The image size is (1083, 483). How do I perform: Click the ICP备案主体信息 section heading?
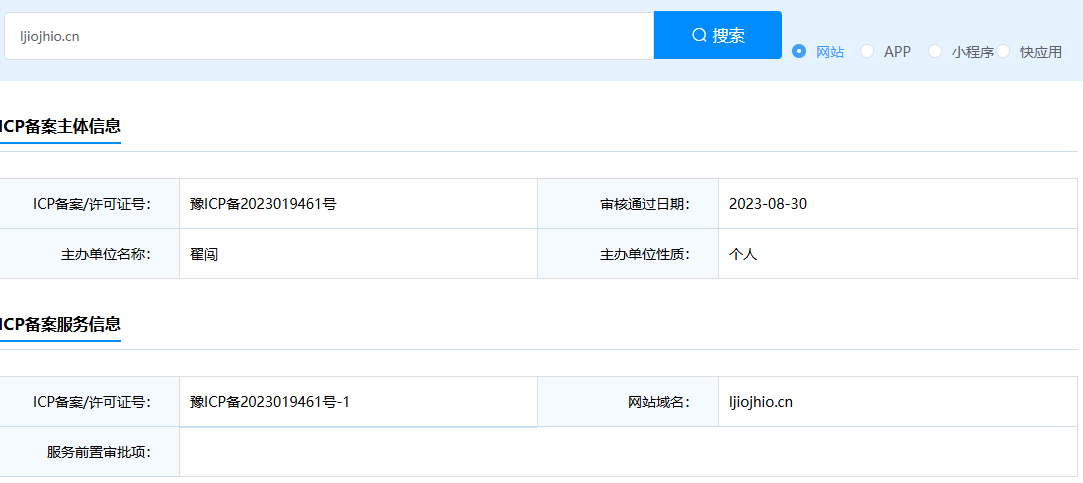tap(60, 126)
